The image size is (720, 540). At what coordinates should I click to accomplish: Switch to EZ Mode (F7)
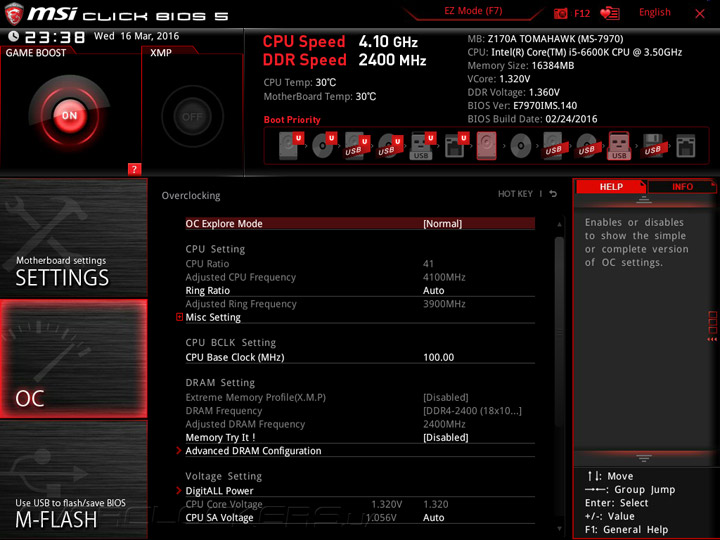473,11
